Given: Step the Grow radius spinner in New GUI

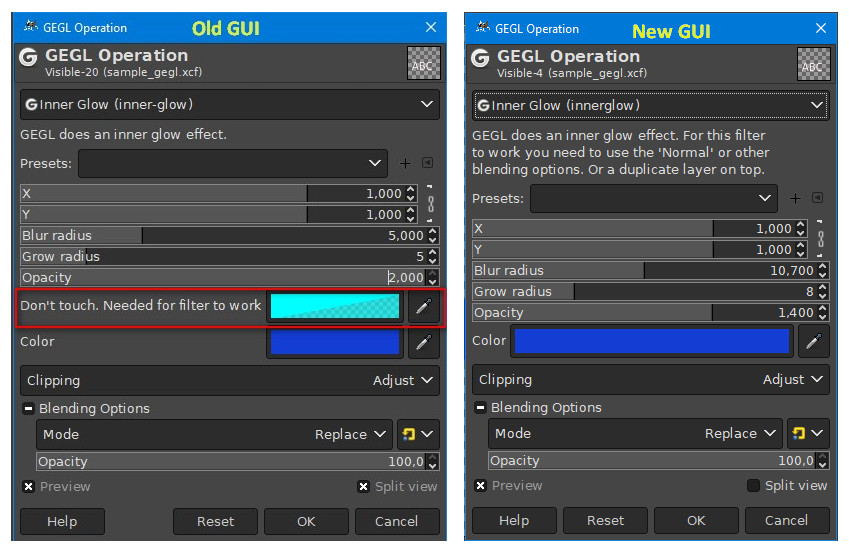Looking at the screenshot, I should [x=823, y=291].
